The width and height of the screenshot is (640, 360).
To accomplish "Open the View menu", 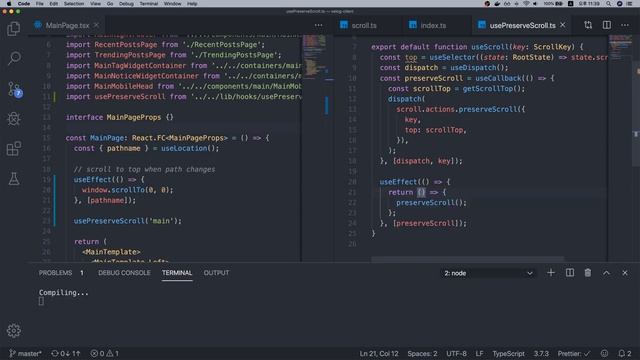I will click(x=96, y=4).
